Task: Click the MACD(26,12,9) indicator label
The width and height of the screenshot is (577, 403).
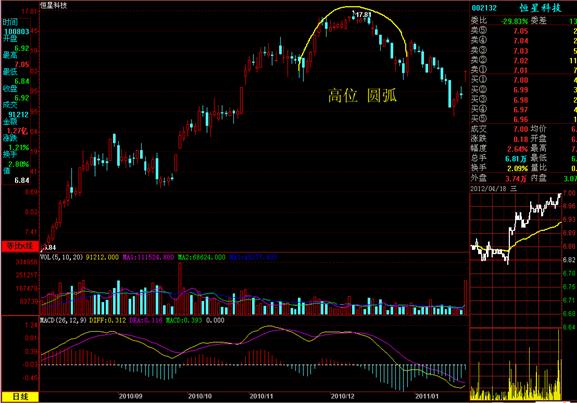Action: pyautogui.click(x=63, y=321)
